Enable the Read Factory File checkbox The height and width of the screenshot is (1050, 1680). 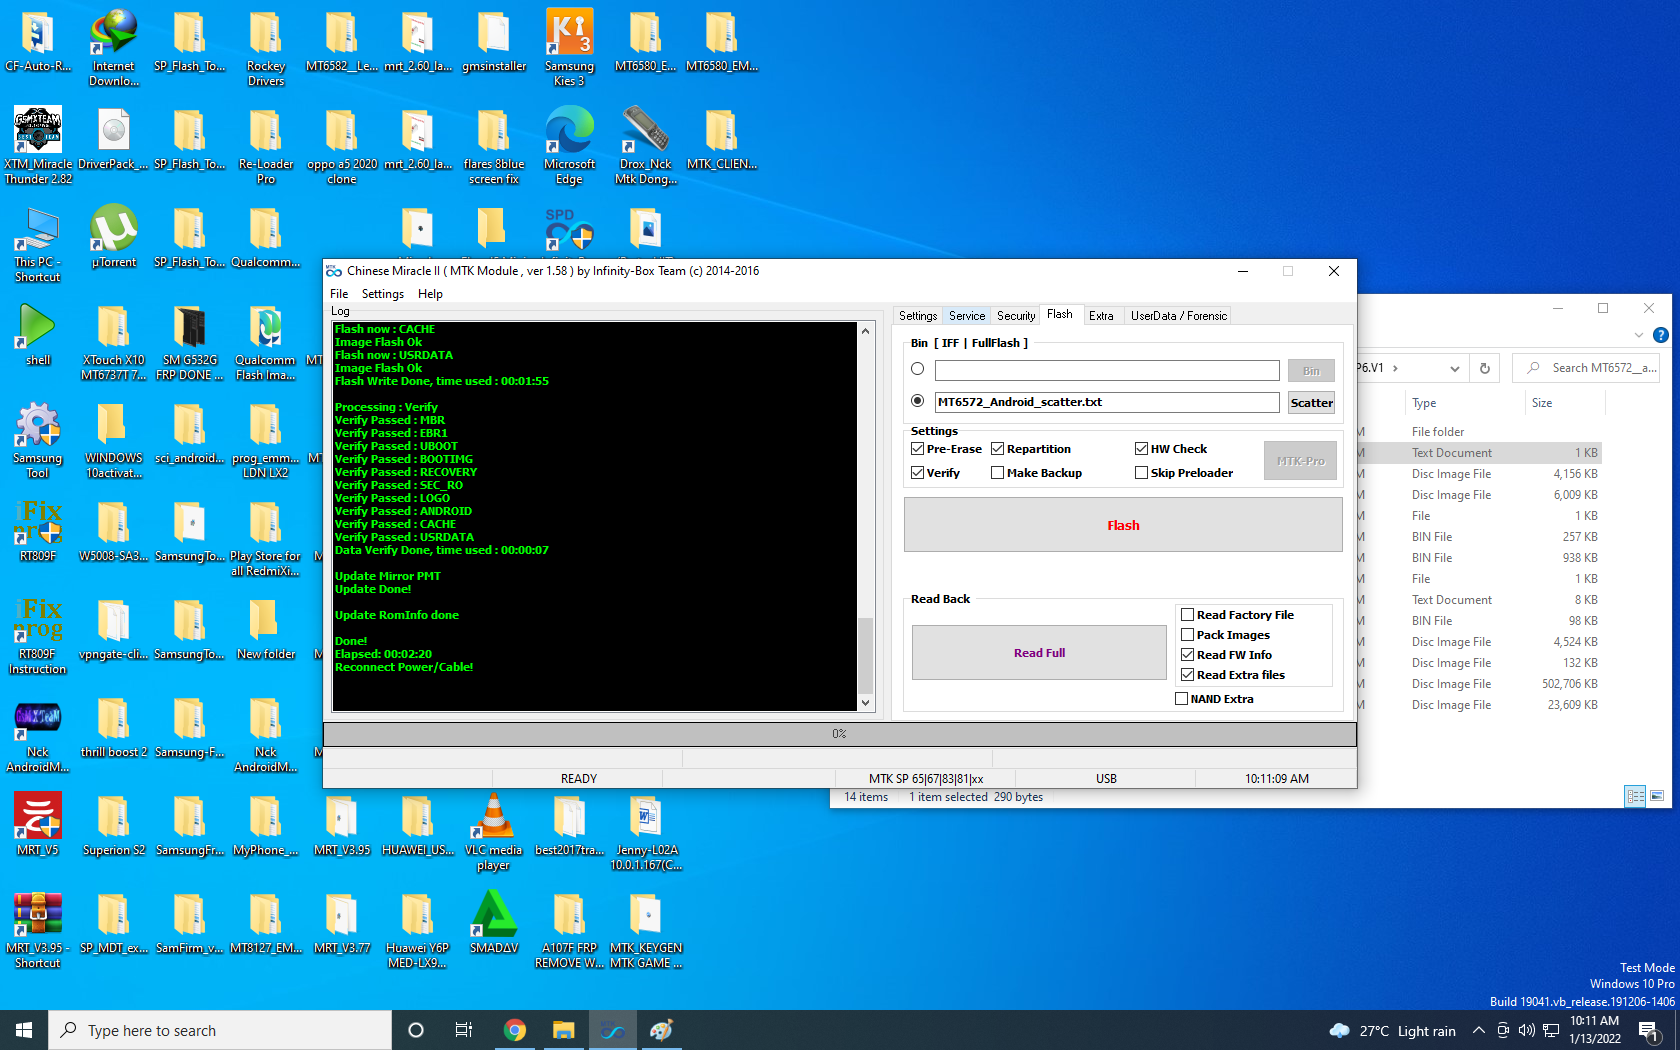coord(1188,615)
